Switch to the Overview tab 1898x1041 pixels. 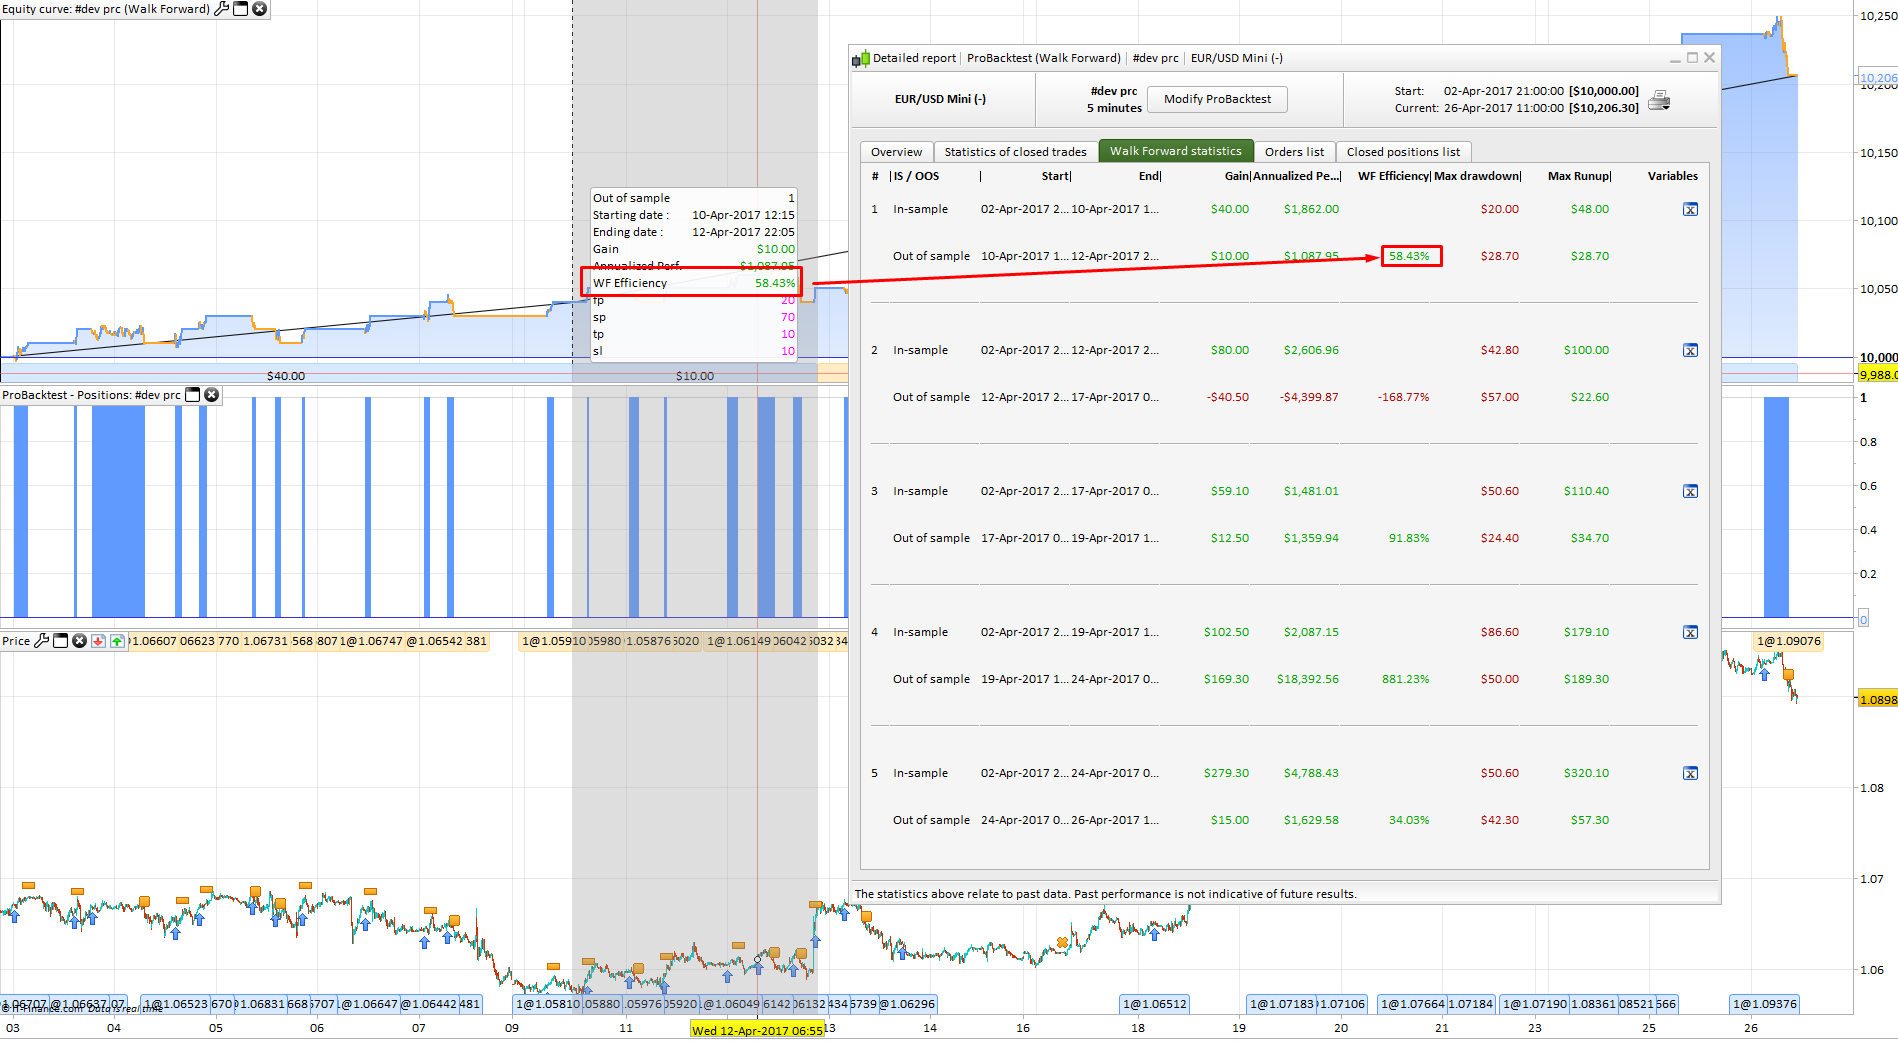(896, 152)
